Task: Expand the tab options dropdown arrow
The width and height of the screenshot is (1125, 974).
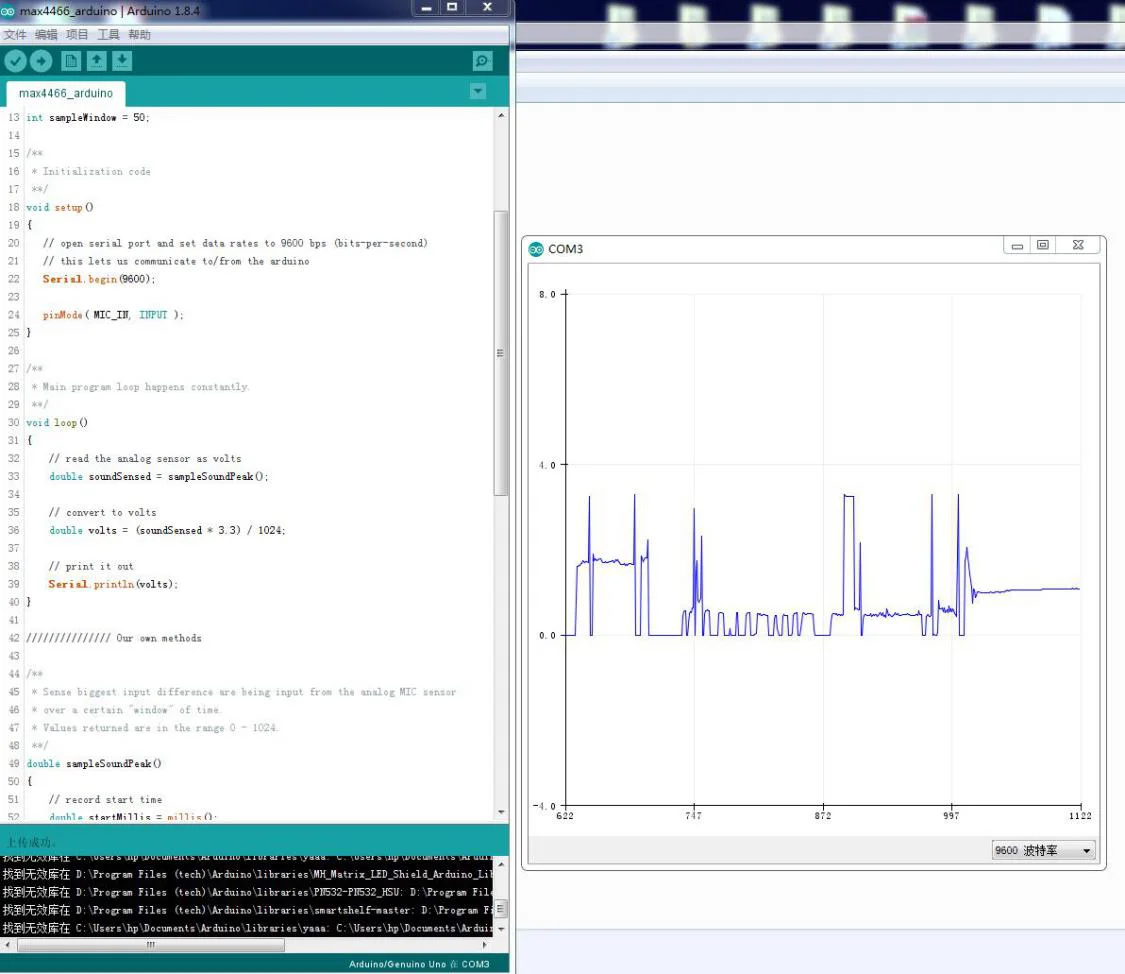Action: tap(478, 92)
